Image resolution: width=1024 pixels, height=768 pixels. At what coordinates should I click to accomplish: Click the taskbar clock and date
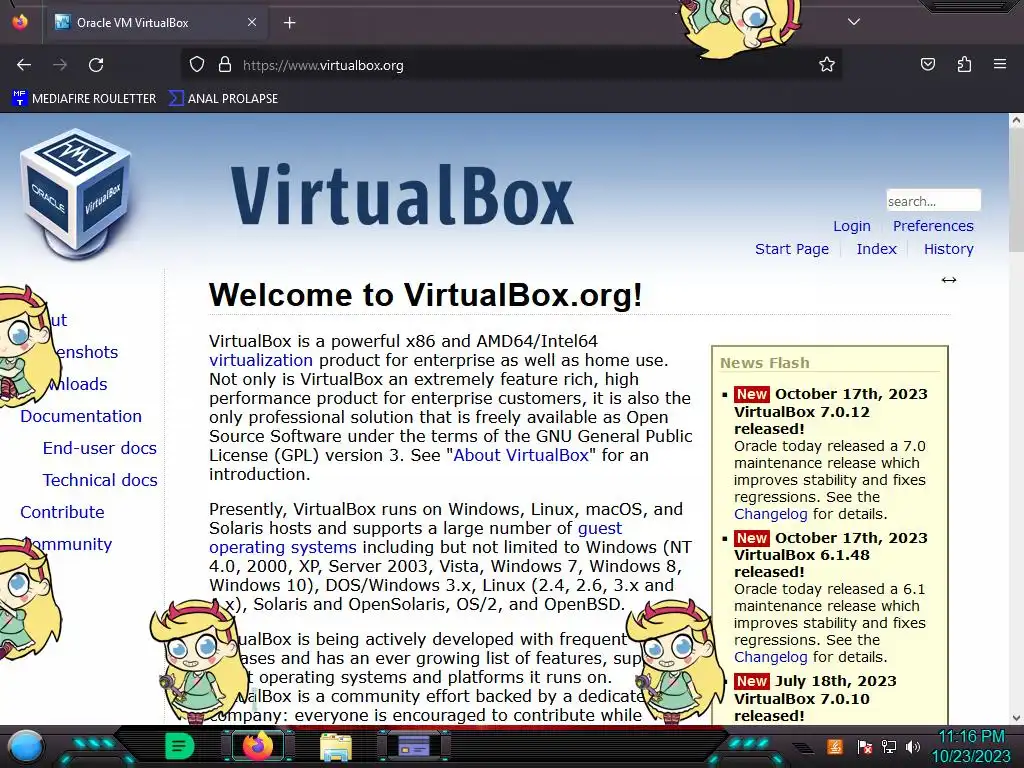click(971, 746)
